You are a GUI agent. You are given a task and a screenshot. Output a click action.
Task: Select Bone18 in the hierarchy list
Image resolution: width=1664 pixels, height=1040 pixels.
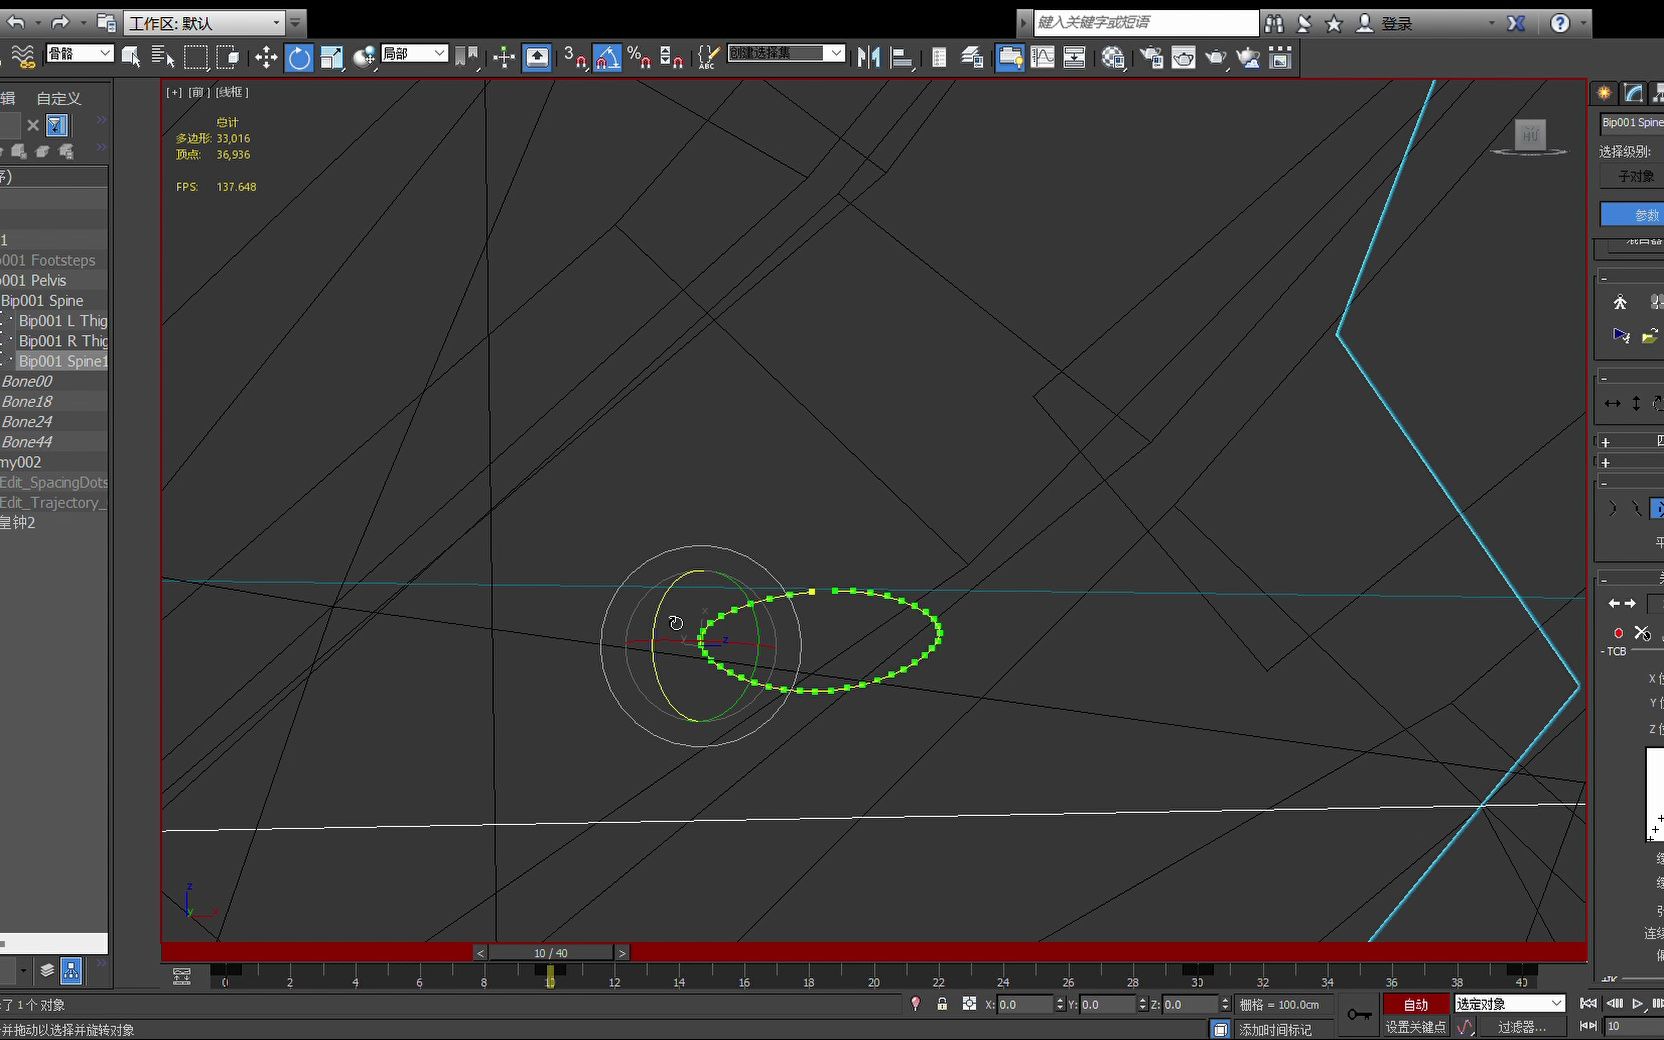(28, 401)
